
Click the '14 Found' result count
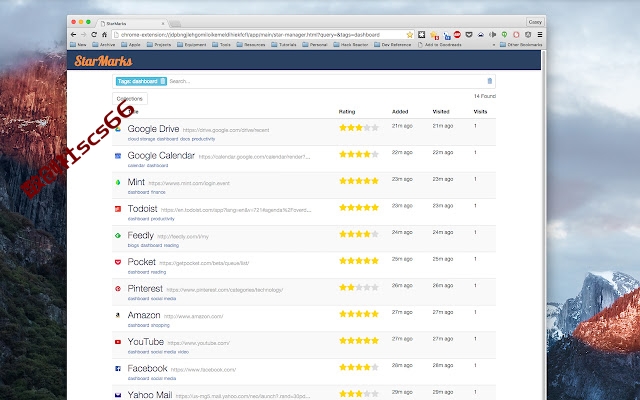coord(484,96)
